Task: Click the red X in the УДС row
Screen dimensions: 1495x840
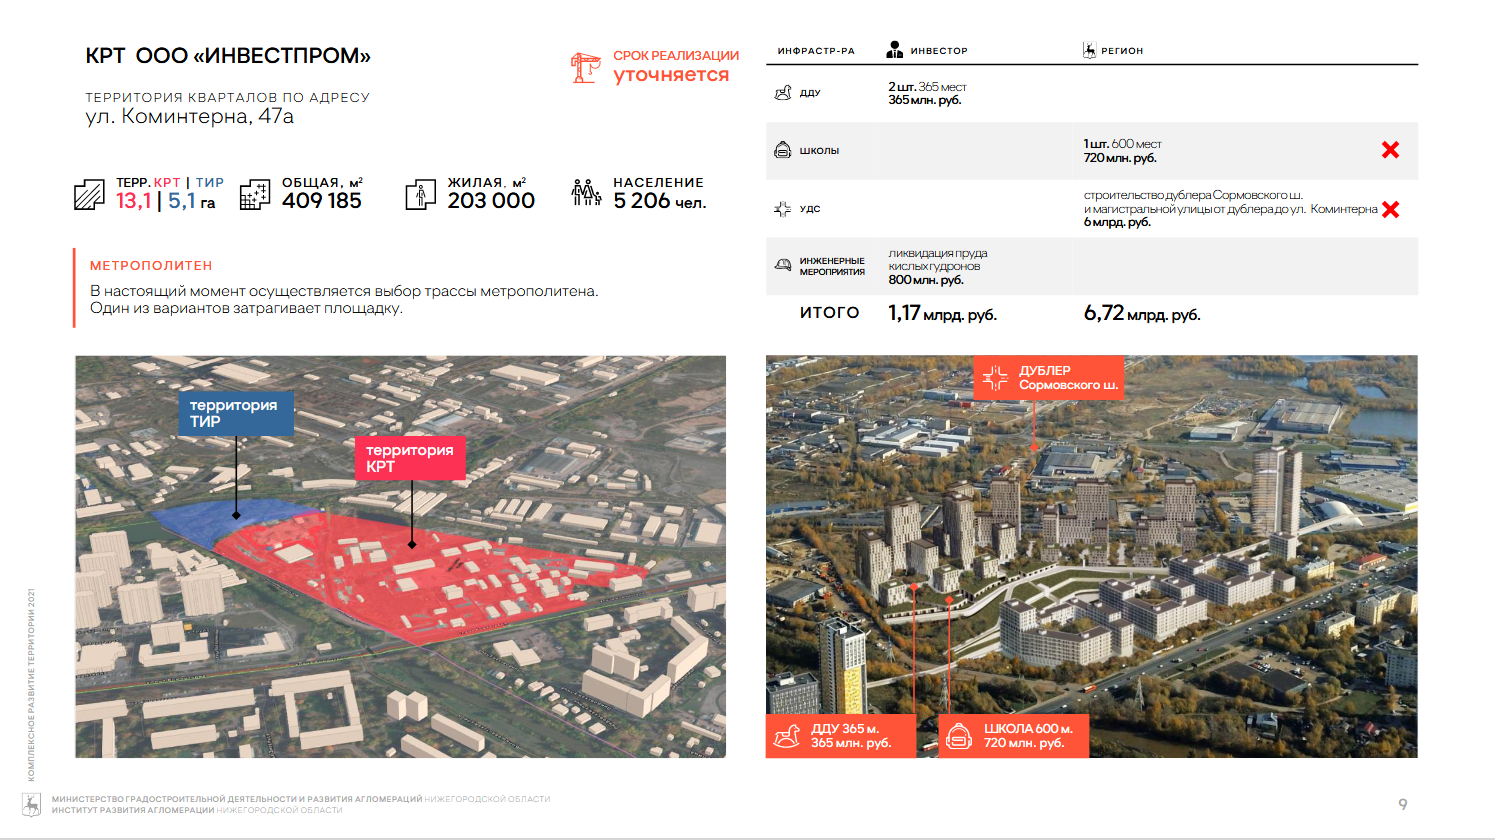Action: [x=1390, y=209]
